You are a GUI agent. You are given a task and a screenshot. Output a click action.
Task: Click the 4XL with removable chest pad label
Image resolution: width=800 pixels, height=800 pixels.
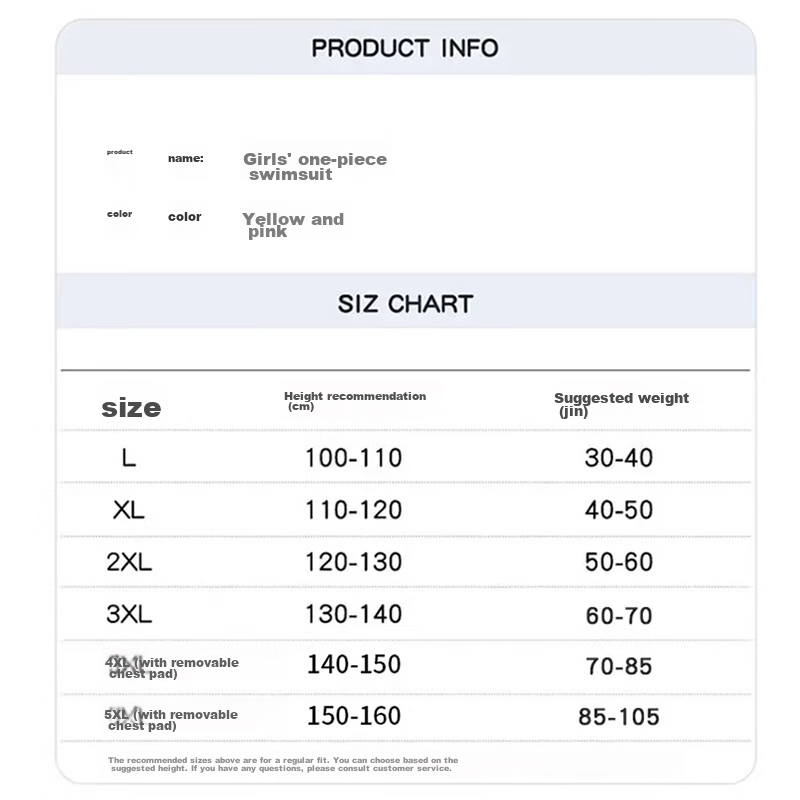172,667
